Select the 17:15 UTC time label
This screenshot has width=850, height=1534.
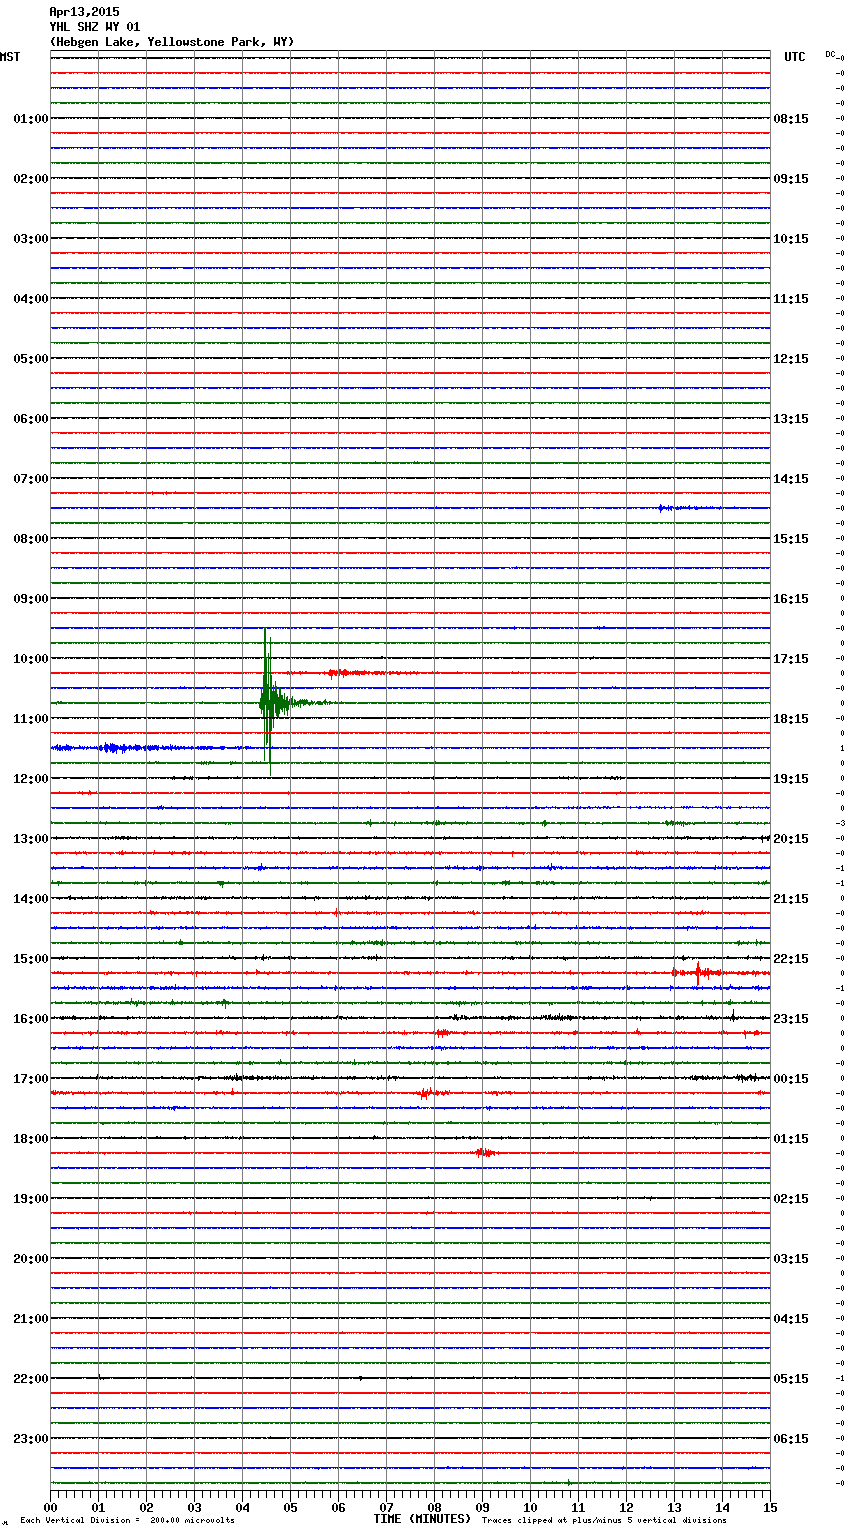click(x=791, y=659)
